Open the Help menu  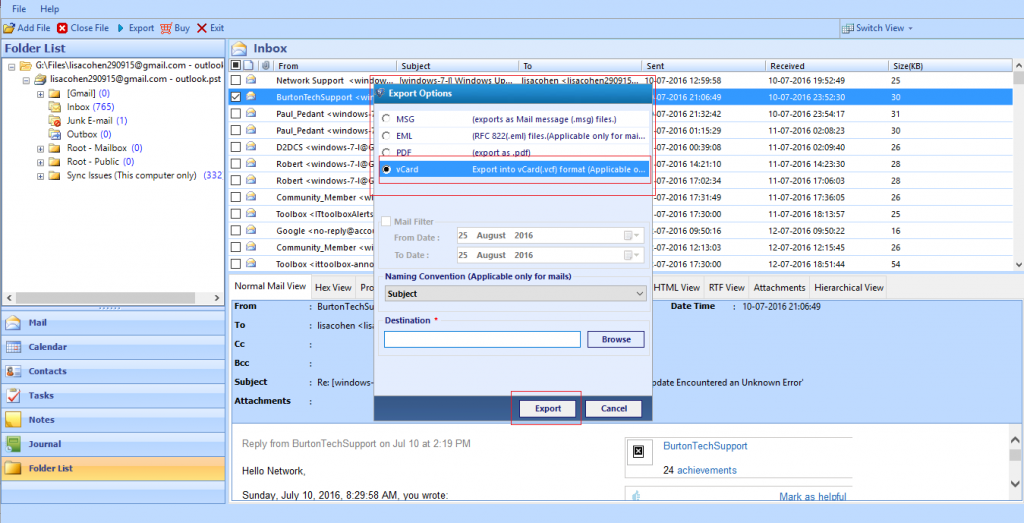pyautogui.click(x=50, y=9)
